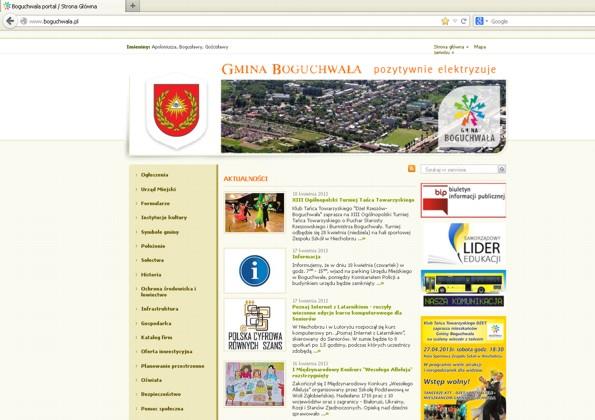Image resolution: width=595 pixels, height=420 pixels.
Task: Open Planowanie przestrzenne in the side menu
Action: (173, 366)
